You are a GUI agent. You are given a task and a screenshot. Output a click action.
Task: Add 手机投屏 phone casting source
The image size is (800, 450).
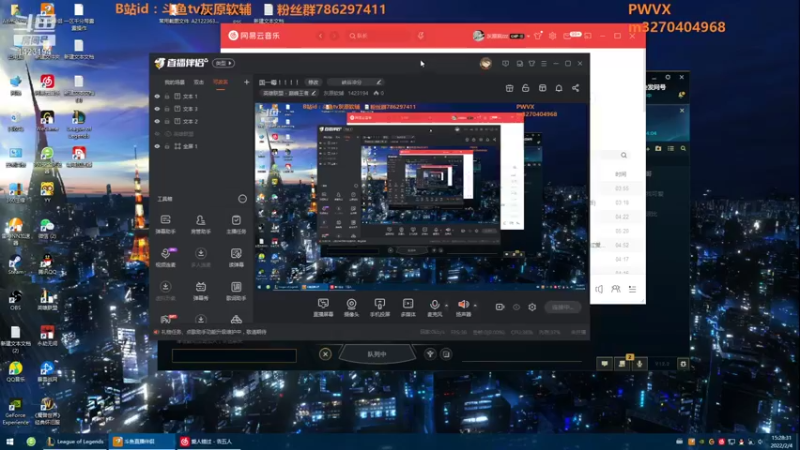[380, 308]
